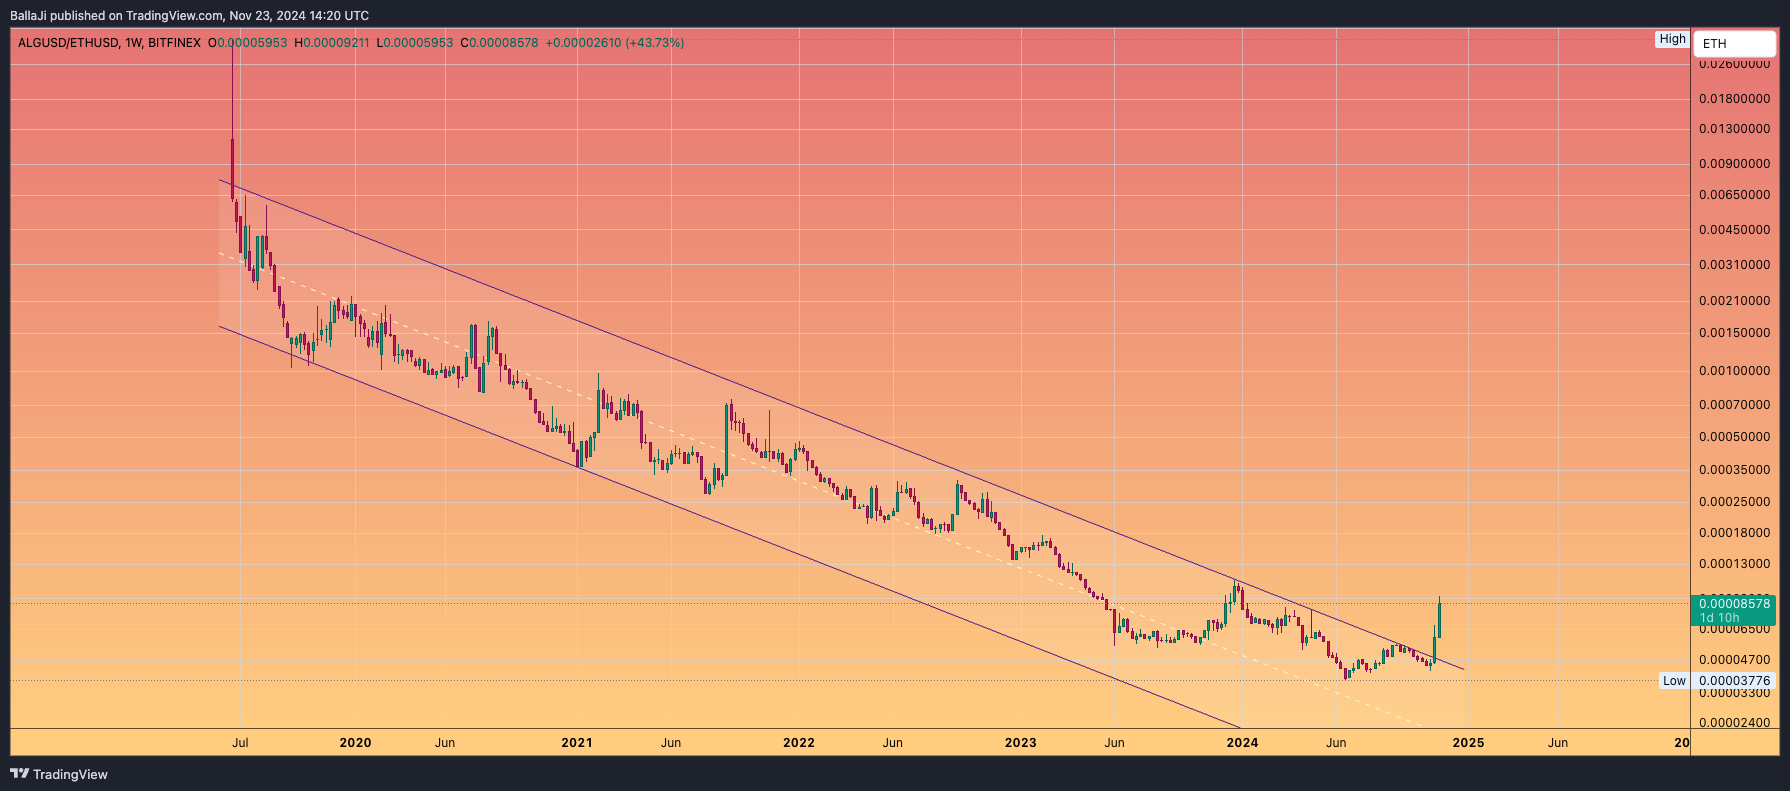Screen dimensions: 1790x791
Task: Click the BITFINEX exchange label
Action: click(174, 43)
